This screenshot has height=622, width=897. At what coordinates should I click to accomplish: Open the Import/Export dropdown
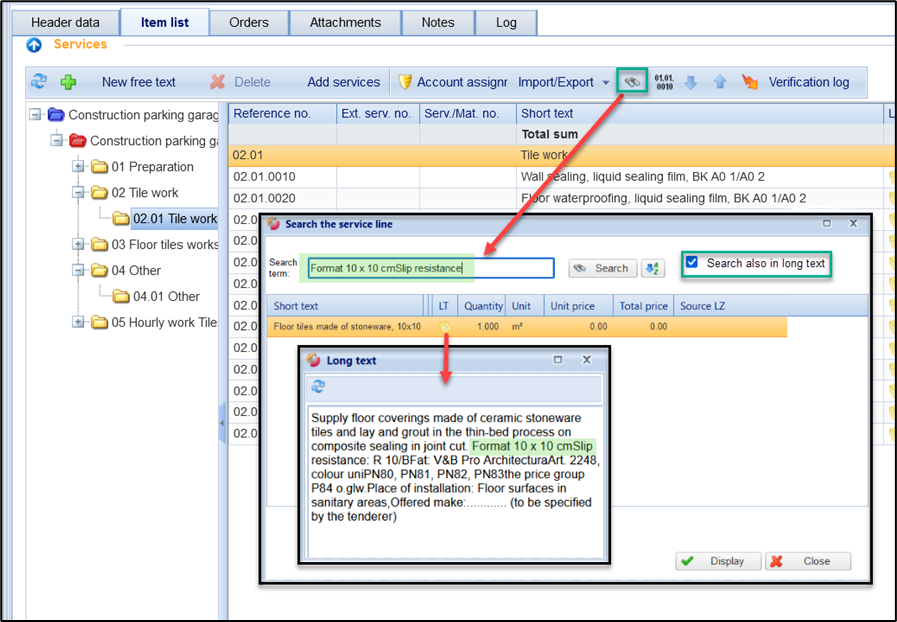(564, 82)
